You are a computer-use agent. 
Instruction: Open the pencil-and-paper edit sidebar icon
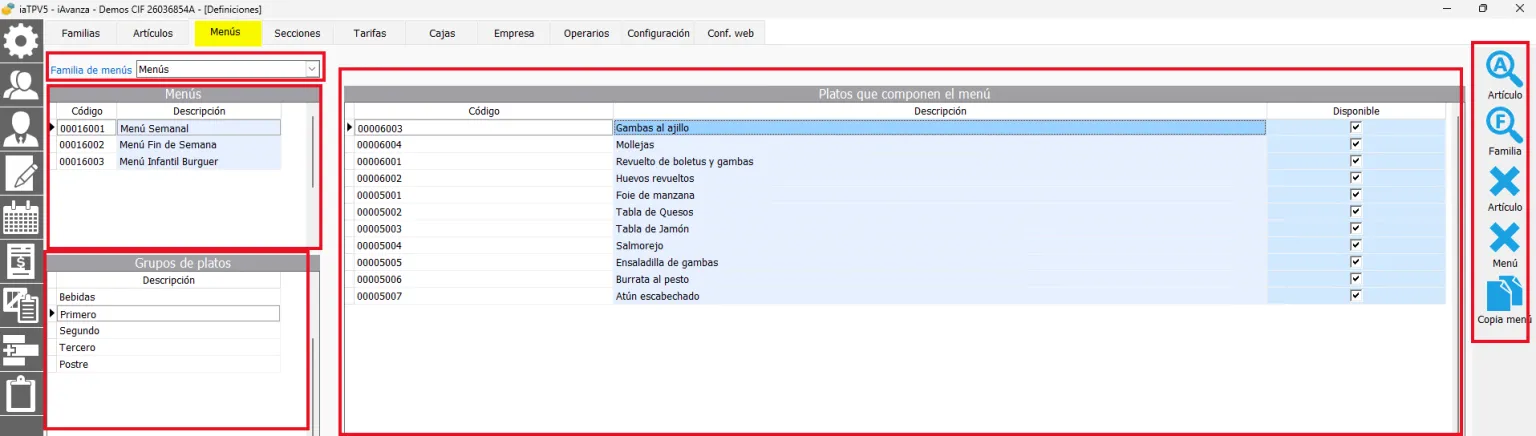pyautogui.click(x=21, y=173)
